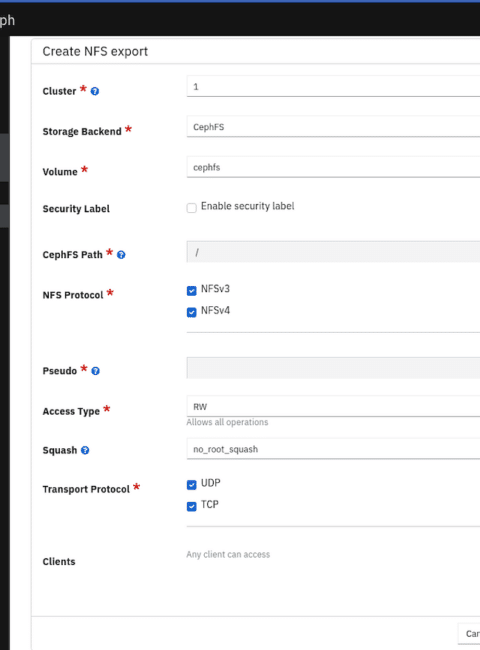Click the Squash help icon
This screenshot has height=650, width=480.
click(85, 450)
